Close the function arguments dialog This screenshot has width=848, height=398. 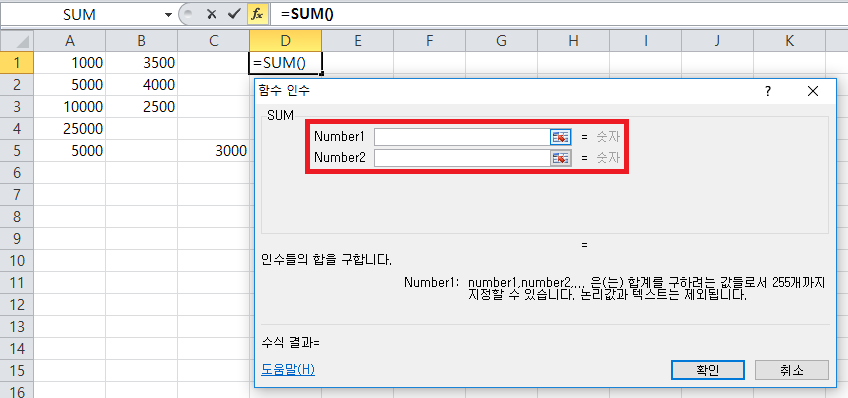[813, 91]
